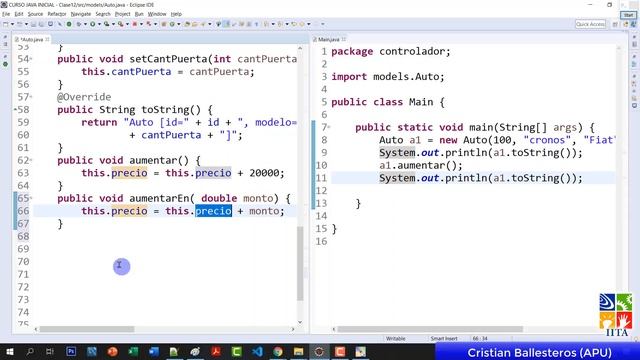Screen dimensions: 640x360
Task: Click the scroll-down arrow in the Auto.java editor
Action: tap(300, 322)
